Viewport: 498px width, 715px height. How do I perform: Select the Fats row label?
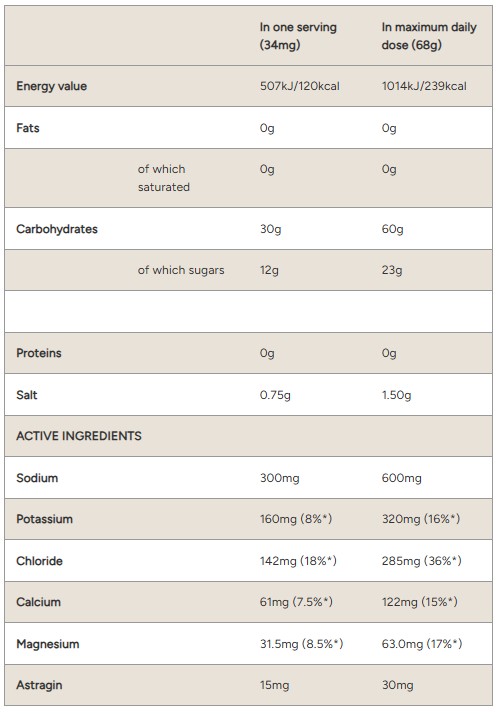click(x=28, y=128)
